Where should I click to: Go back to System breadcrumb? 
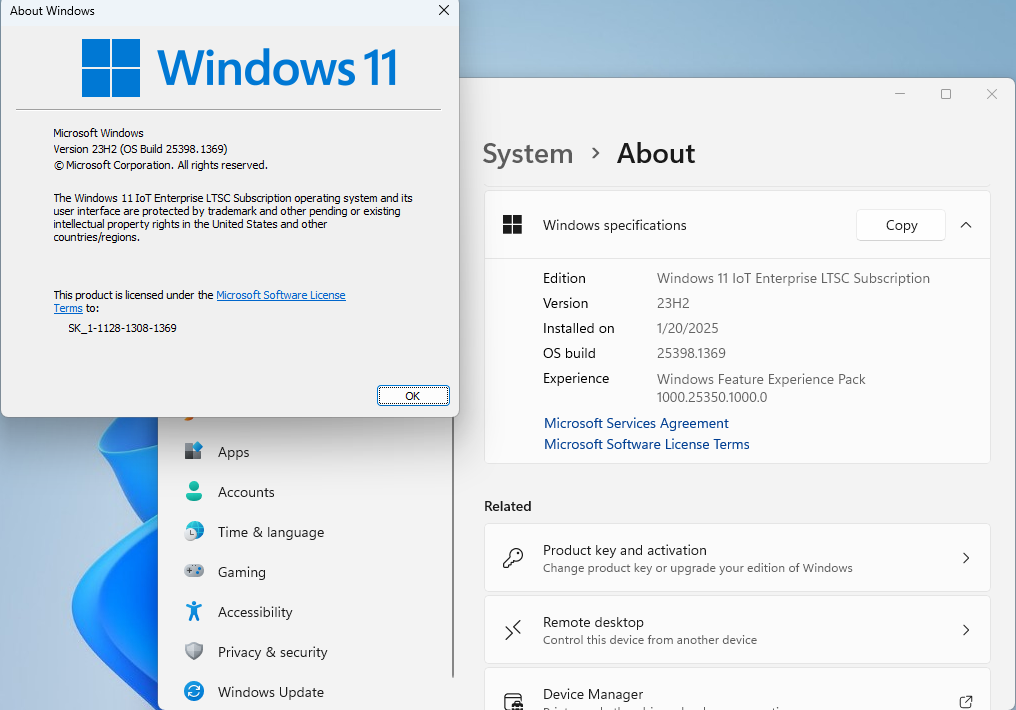click(x=527, y=154)
